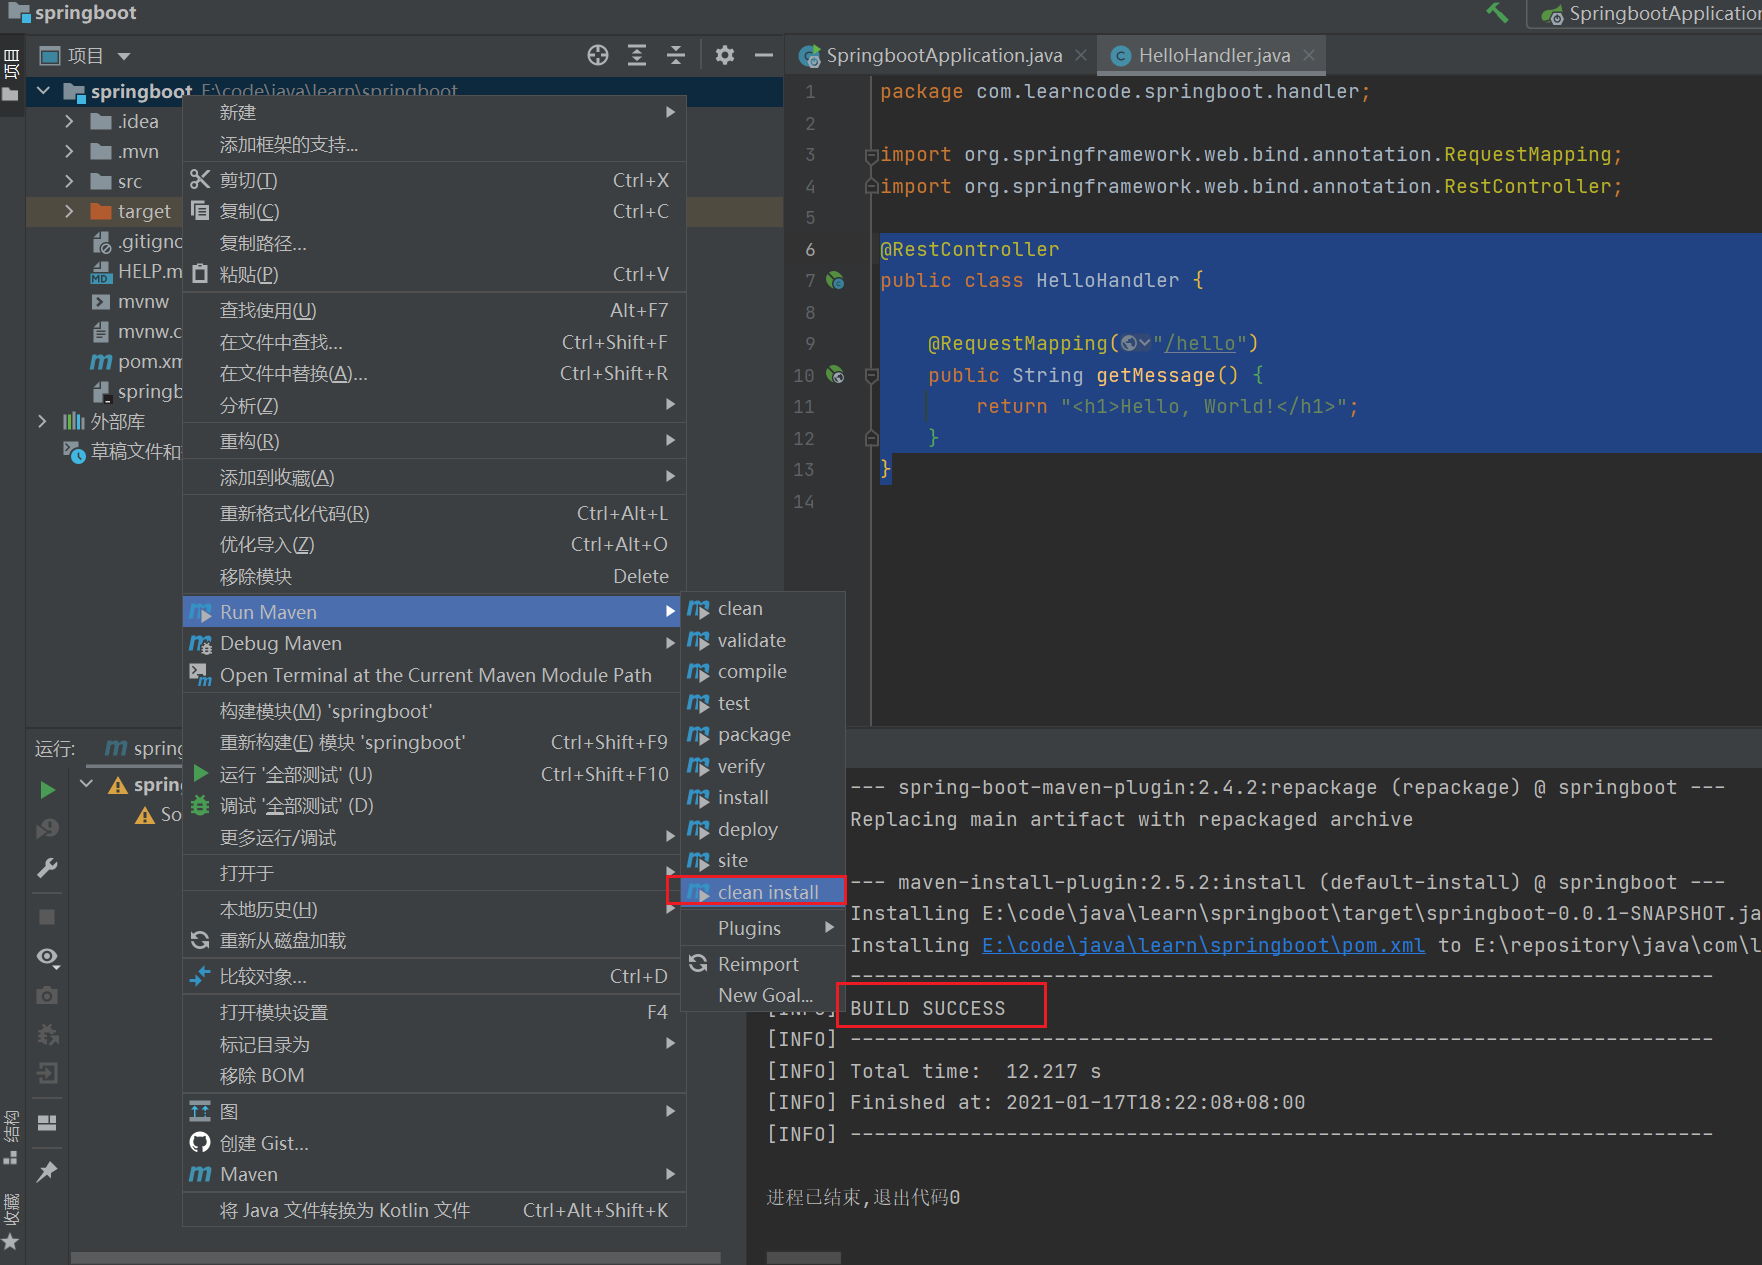The height and width of the screenshot is (1265, 1762).
Task: Expand the 外部库 node
Action: 42,421
